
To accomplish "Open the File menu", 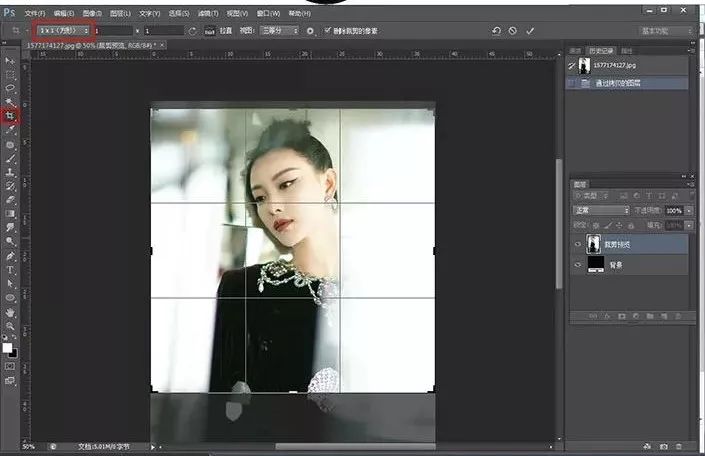I will pyautogui.click(x=34, y=14).
